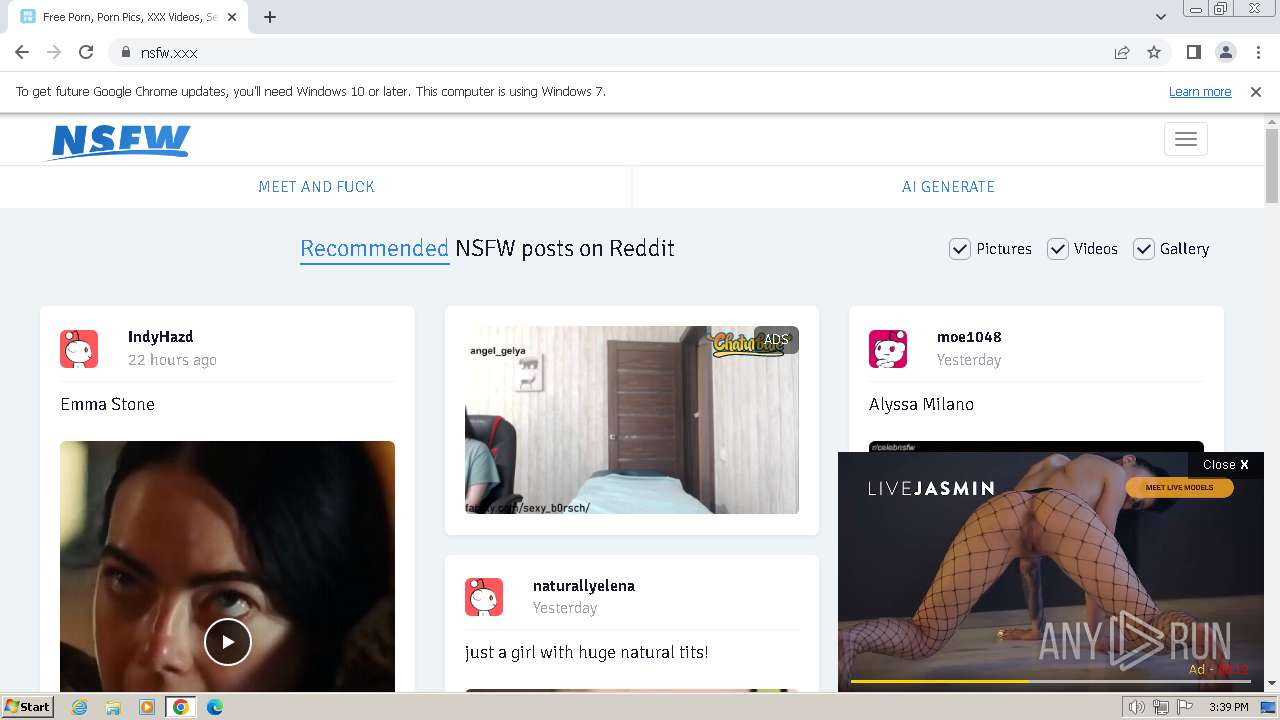Go back using the browser back arrow
Image resolution: width=1280 pixels, height=720 pixels.
[x=22, y=52]
